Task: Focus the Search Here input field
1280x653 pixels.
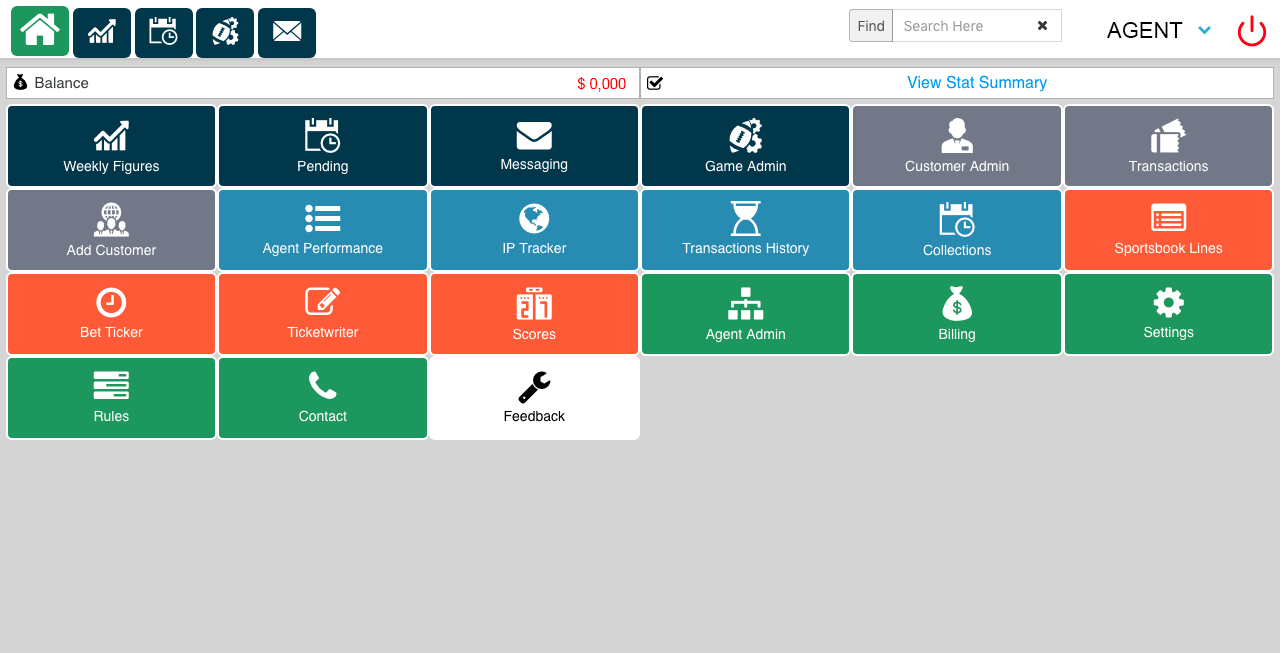Action: 960,26
